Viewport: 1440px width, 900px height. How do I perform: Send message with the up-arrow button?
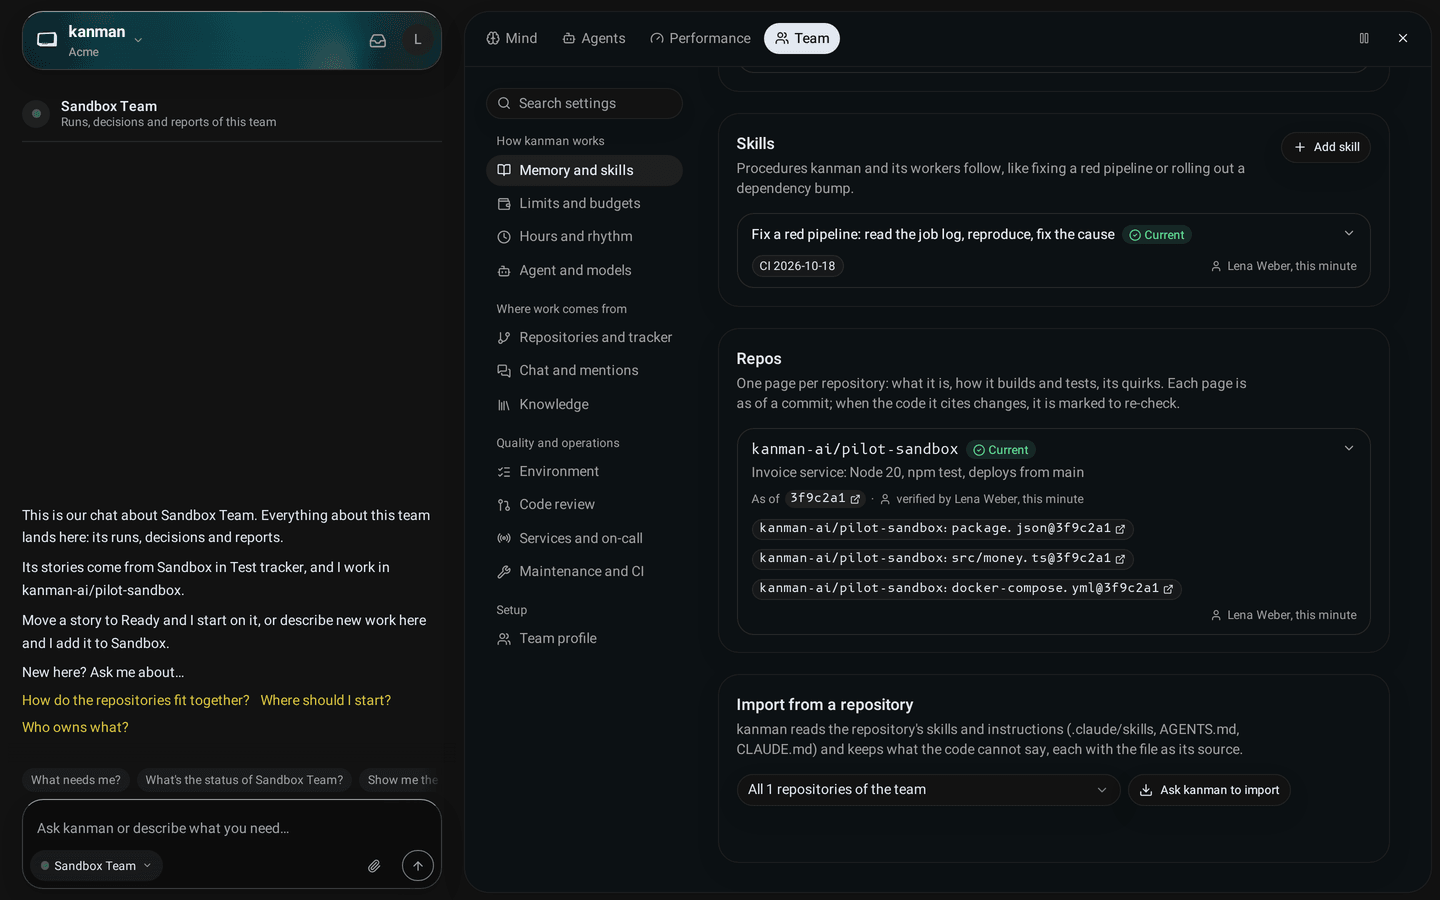(x=418, y=866)
